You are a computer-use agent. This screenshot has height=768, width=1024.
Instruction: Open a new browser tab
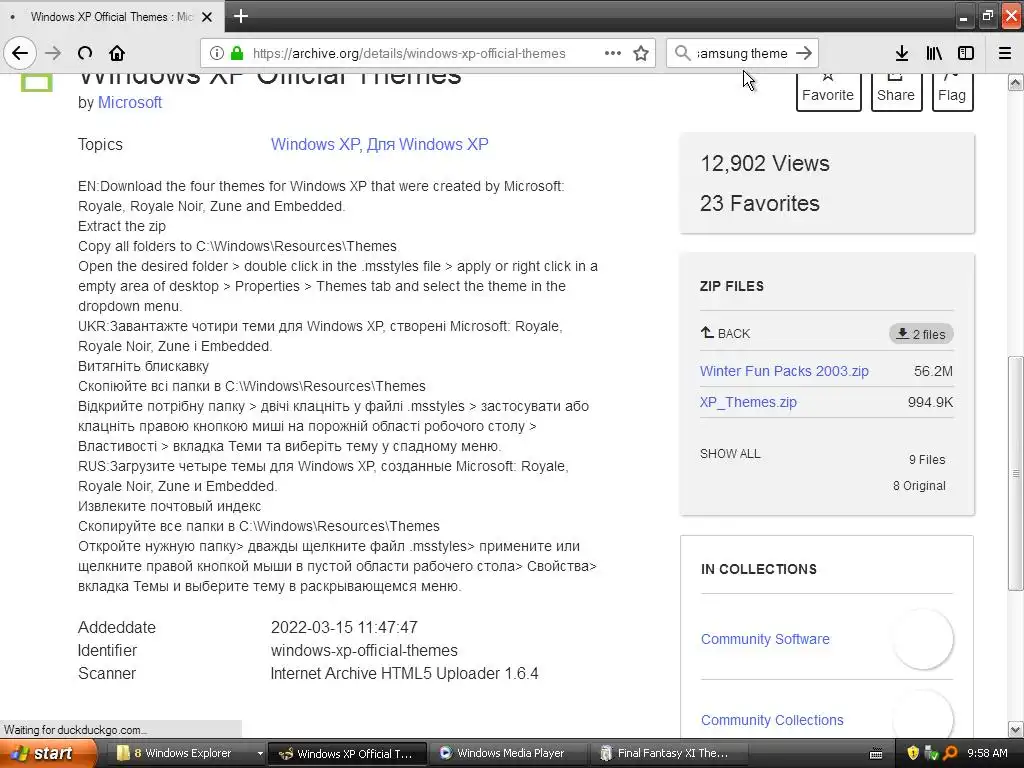[240, 16]
